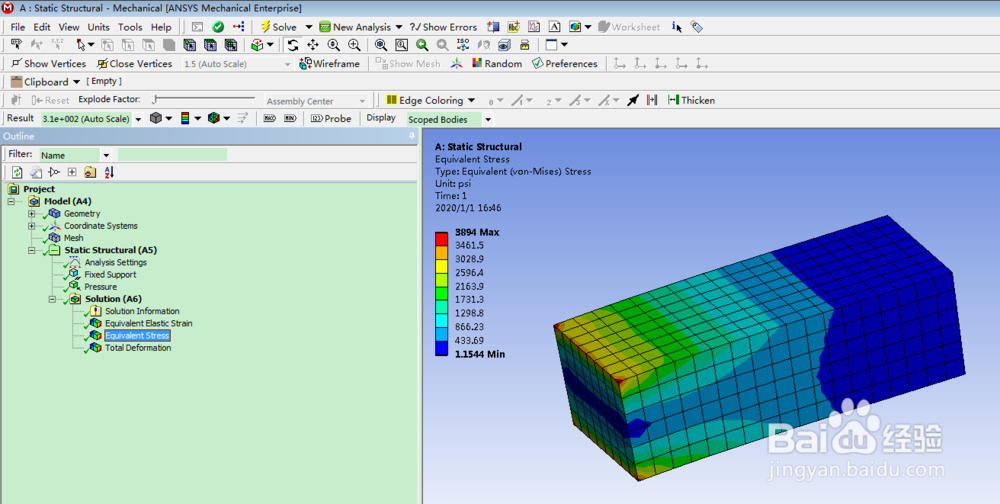
Task: Open the Solve dropdown arrow
Action: tap(309, 27)
